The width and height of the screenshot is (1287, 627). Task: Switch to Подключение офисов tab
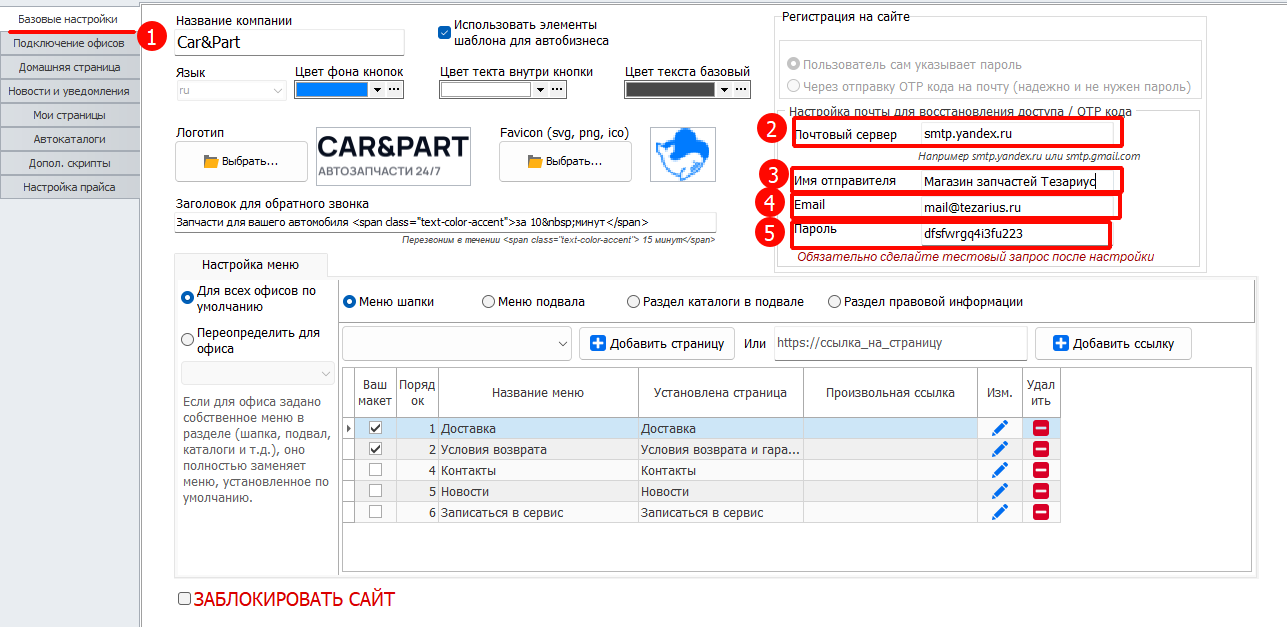pyautogui.click(x=69, y=43)
